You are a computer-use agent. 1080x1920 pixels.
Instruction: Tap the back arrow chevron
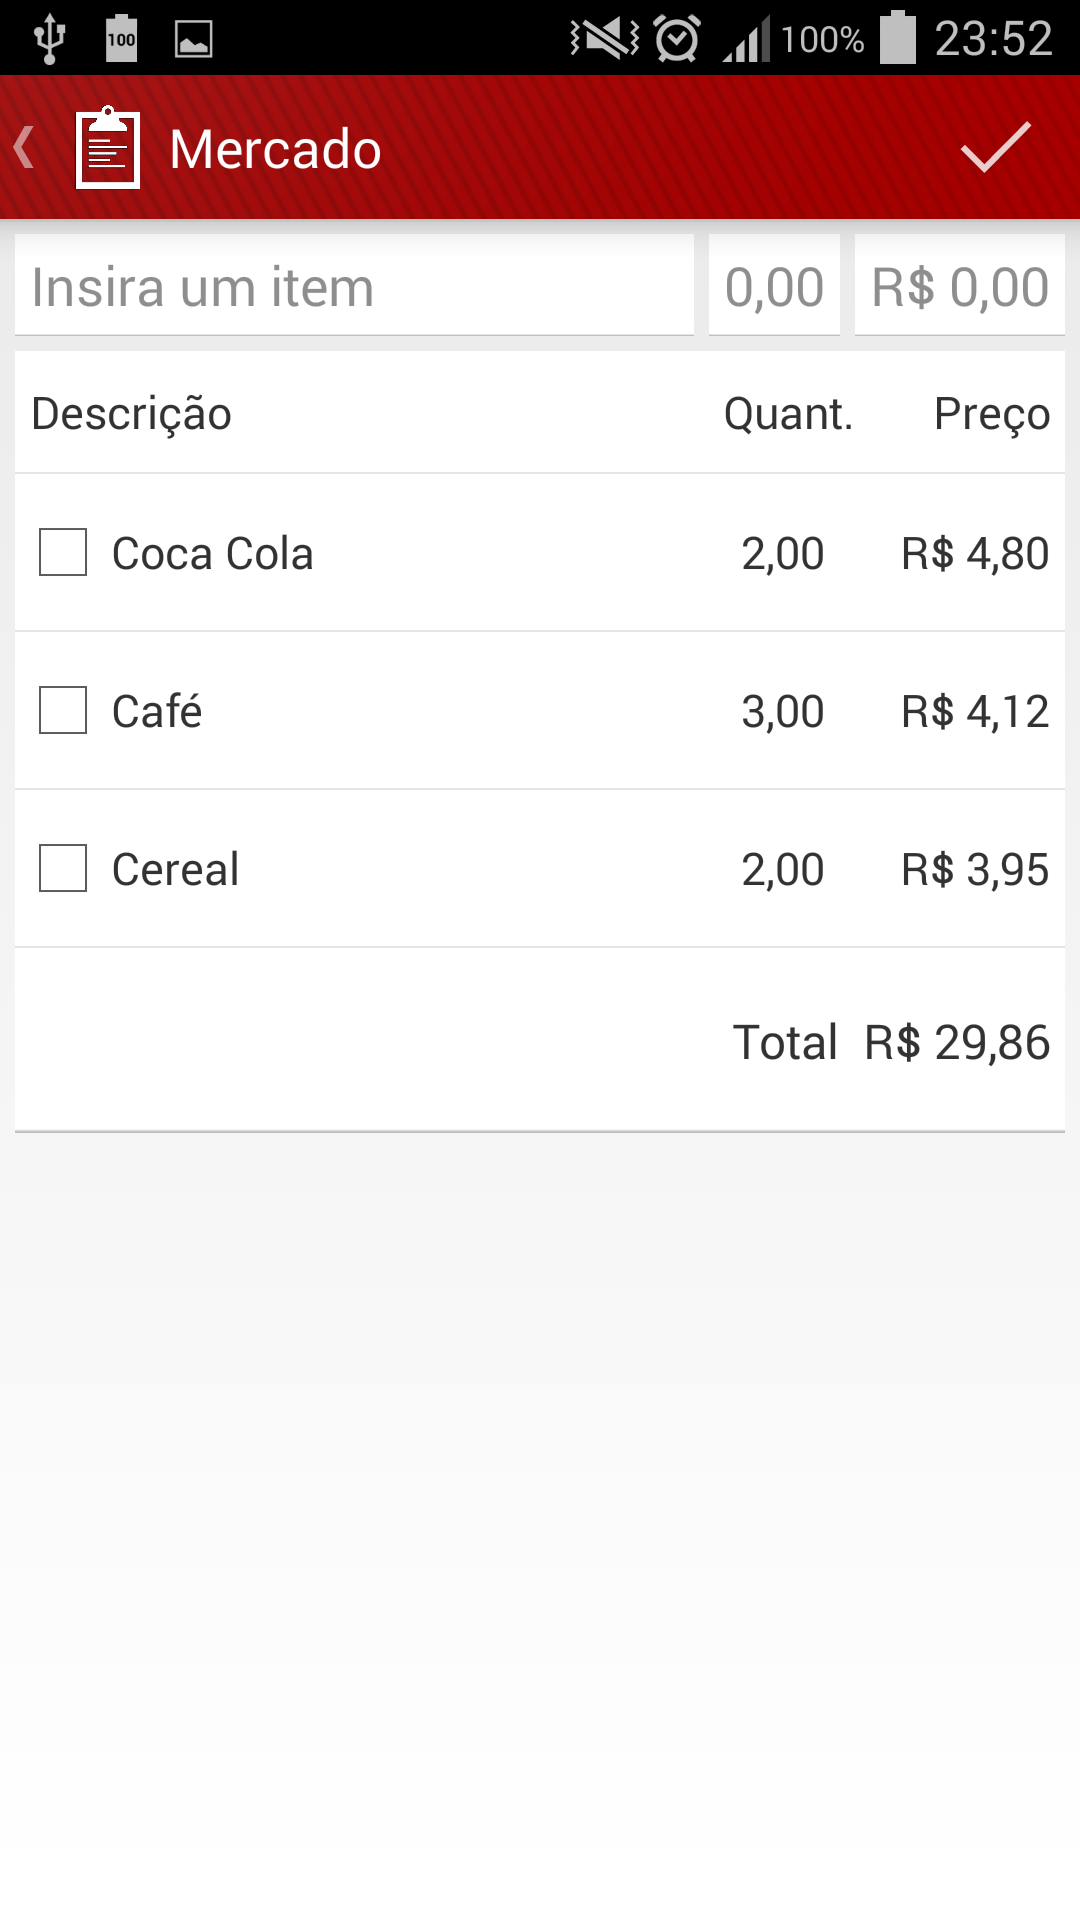[x=25, y=148]
